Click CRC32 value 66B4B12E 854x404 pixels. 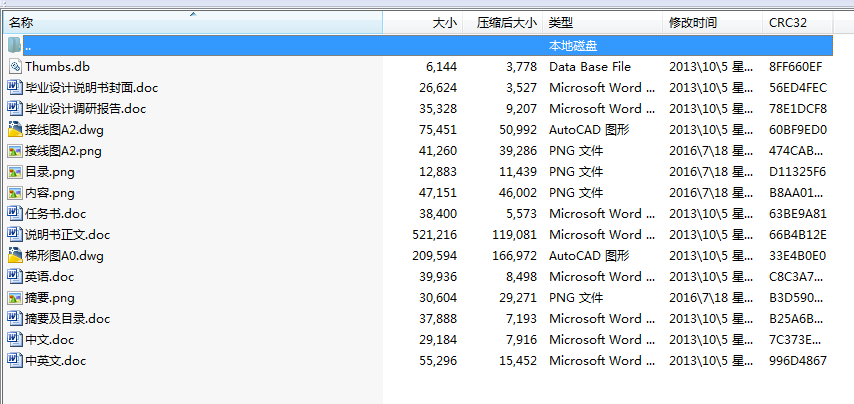coord(798,235)
